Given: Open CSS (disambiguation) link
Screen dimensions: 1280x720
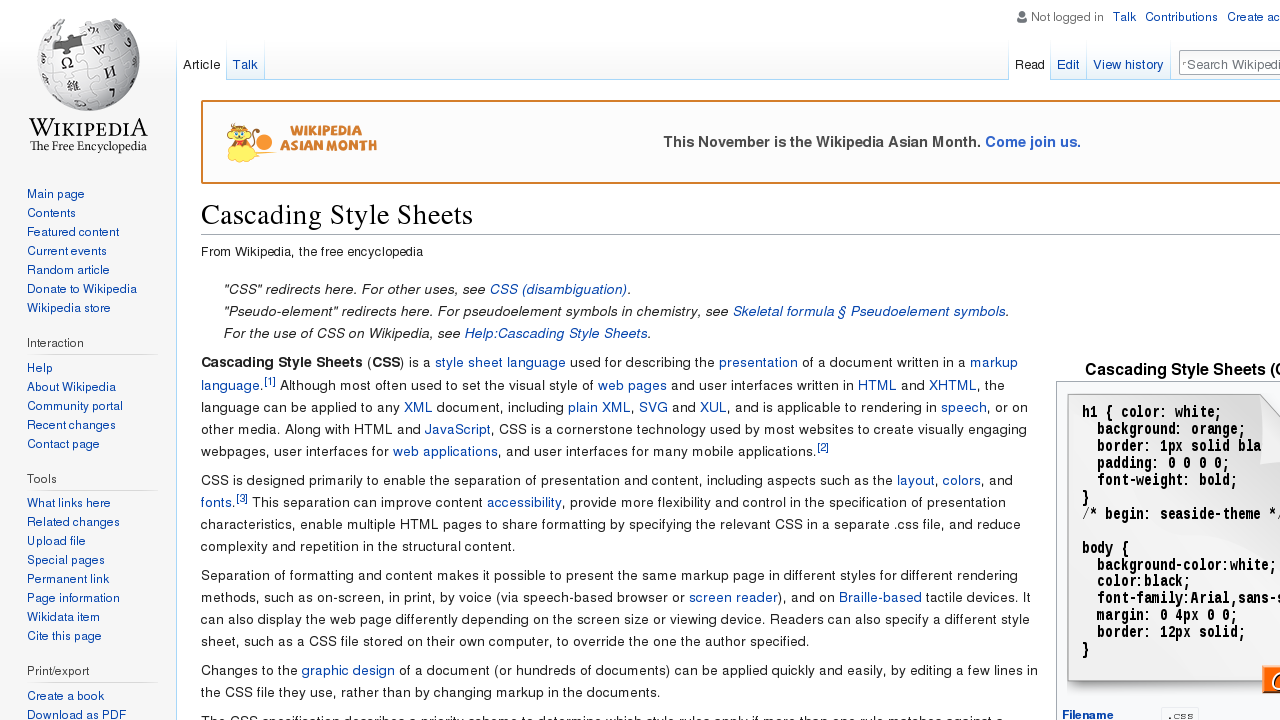Looking at the screenshot, I should (x=558, y=289).
